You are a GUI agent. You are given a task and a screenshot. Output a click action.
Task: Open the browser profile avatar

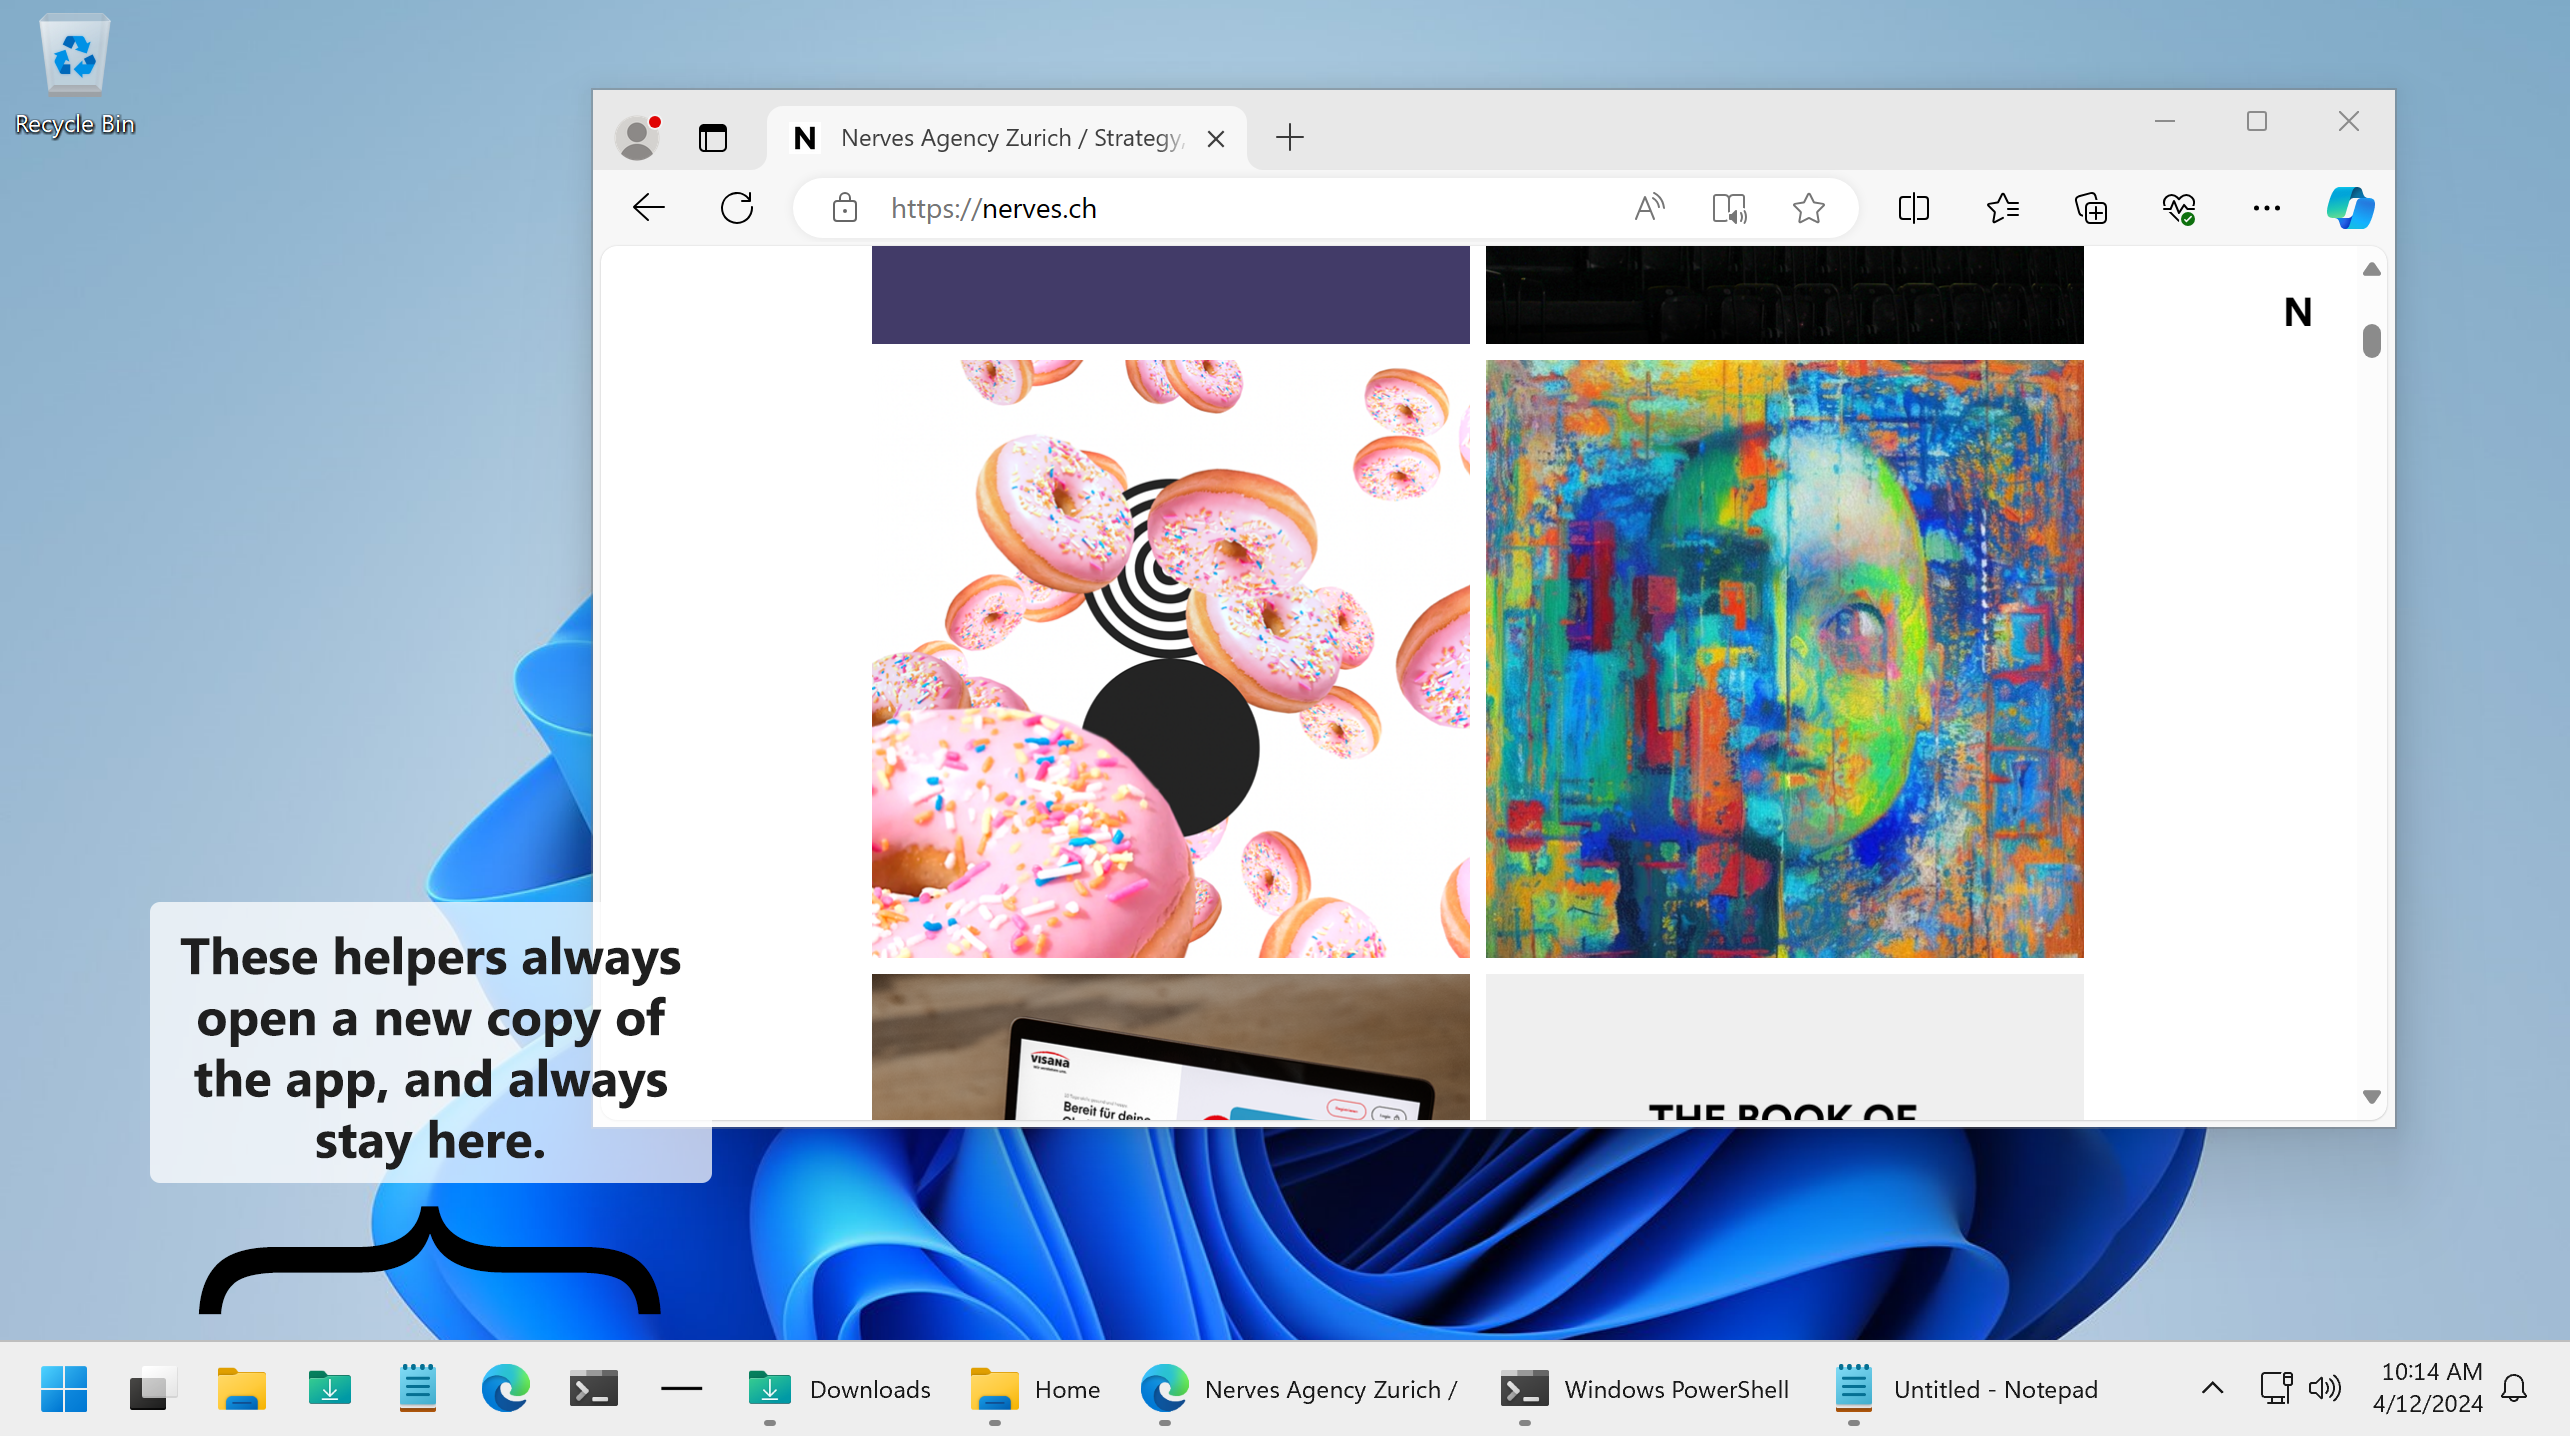pyautogui.click(x=637, y=138)
